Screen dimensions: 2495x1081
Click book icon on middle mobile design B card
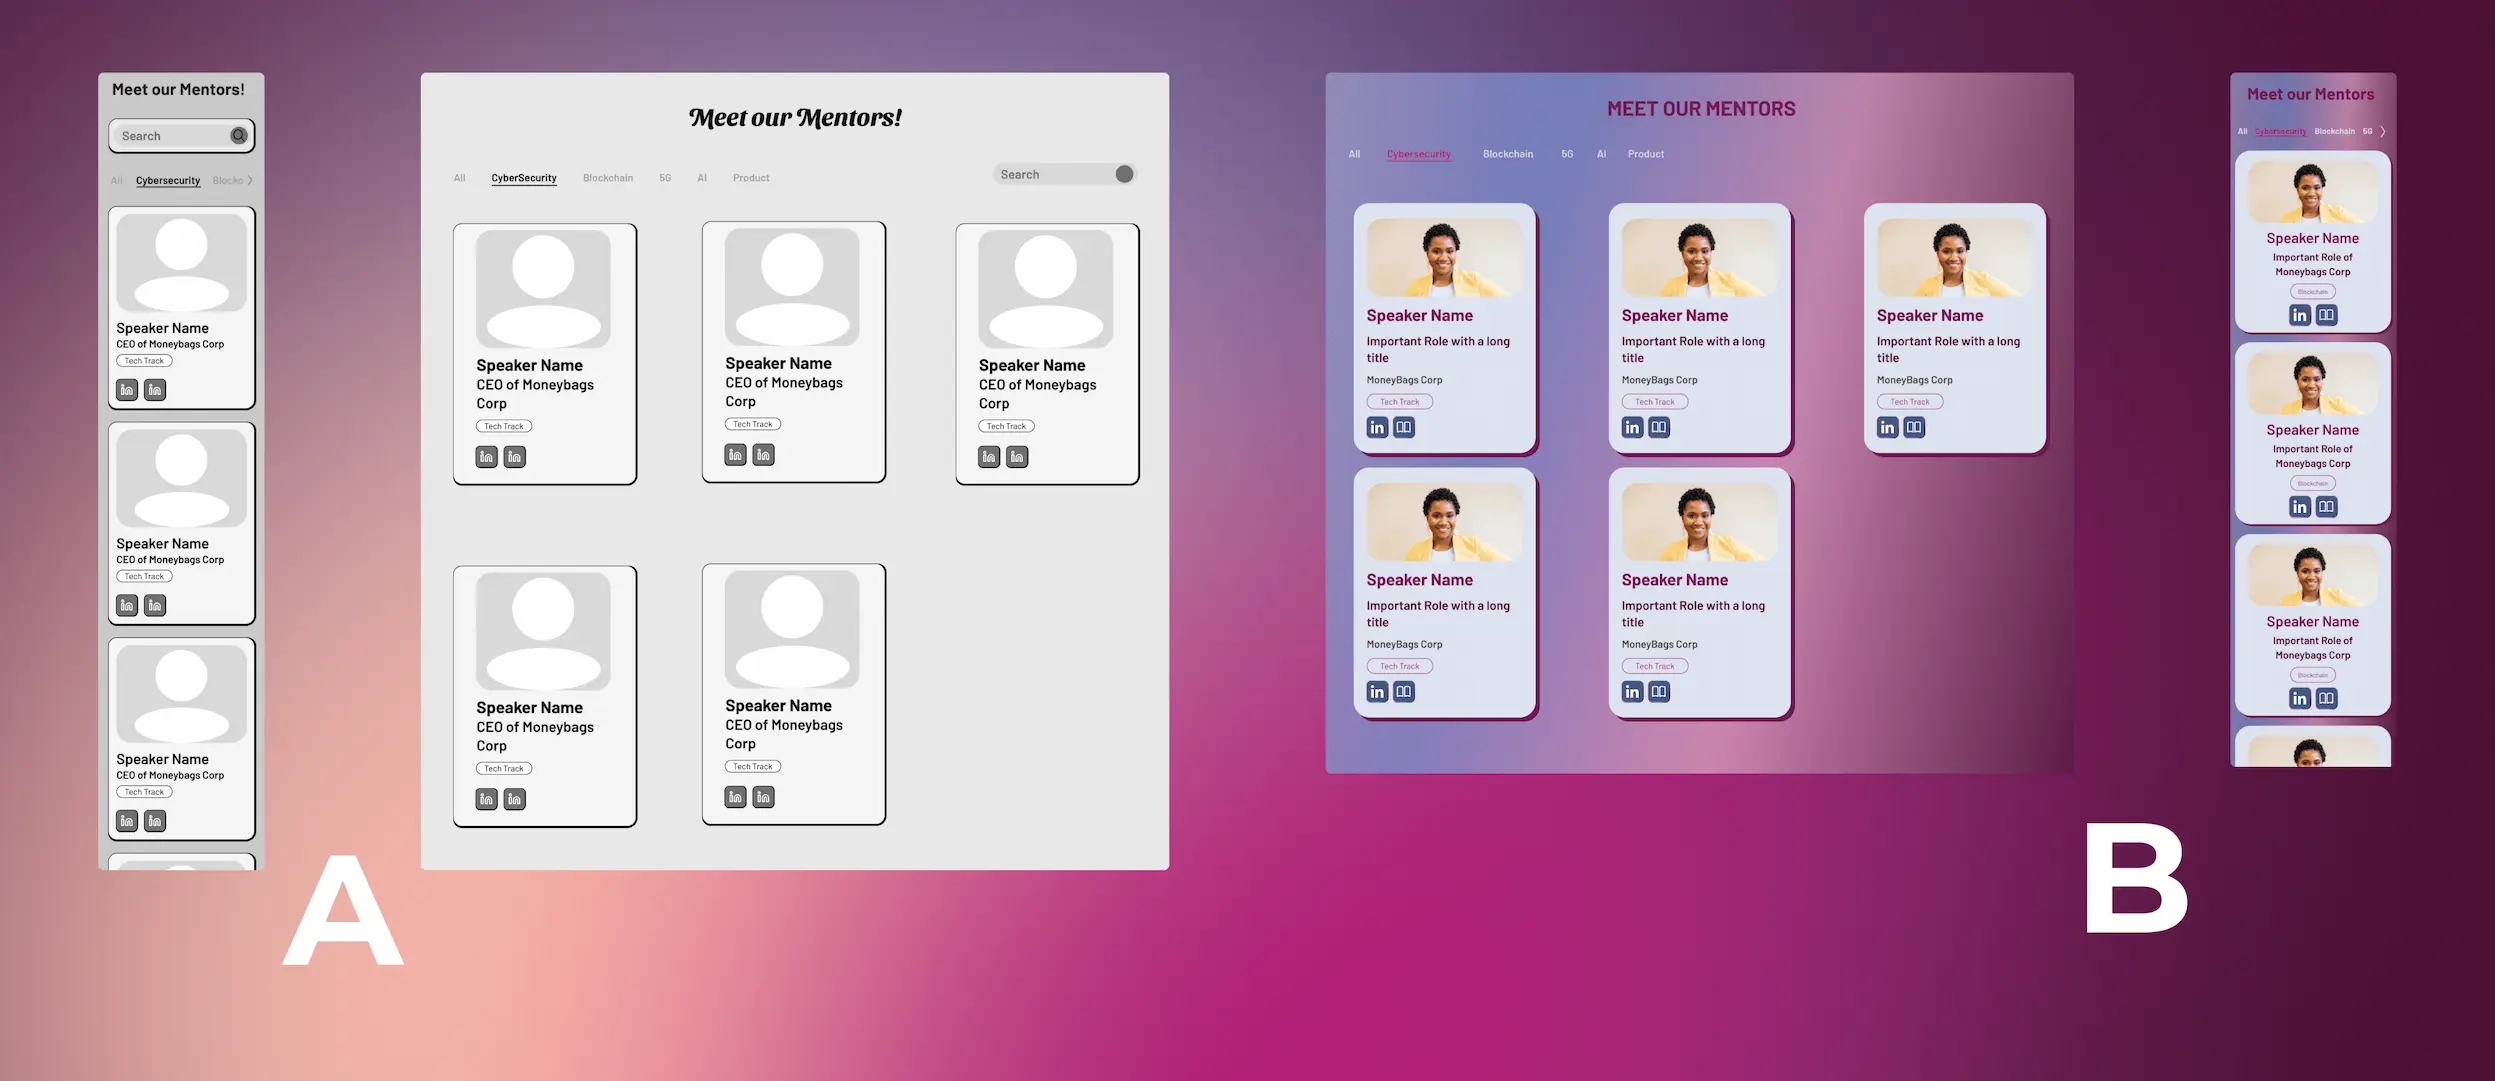coord(2327,506)
